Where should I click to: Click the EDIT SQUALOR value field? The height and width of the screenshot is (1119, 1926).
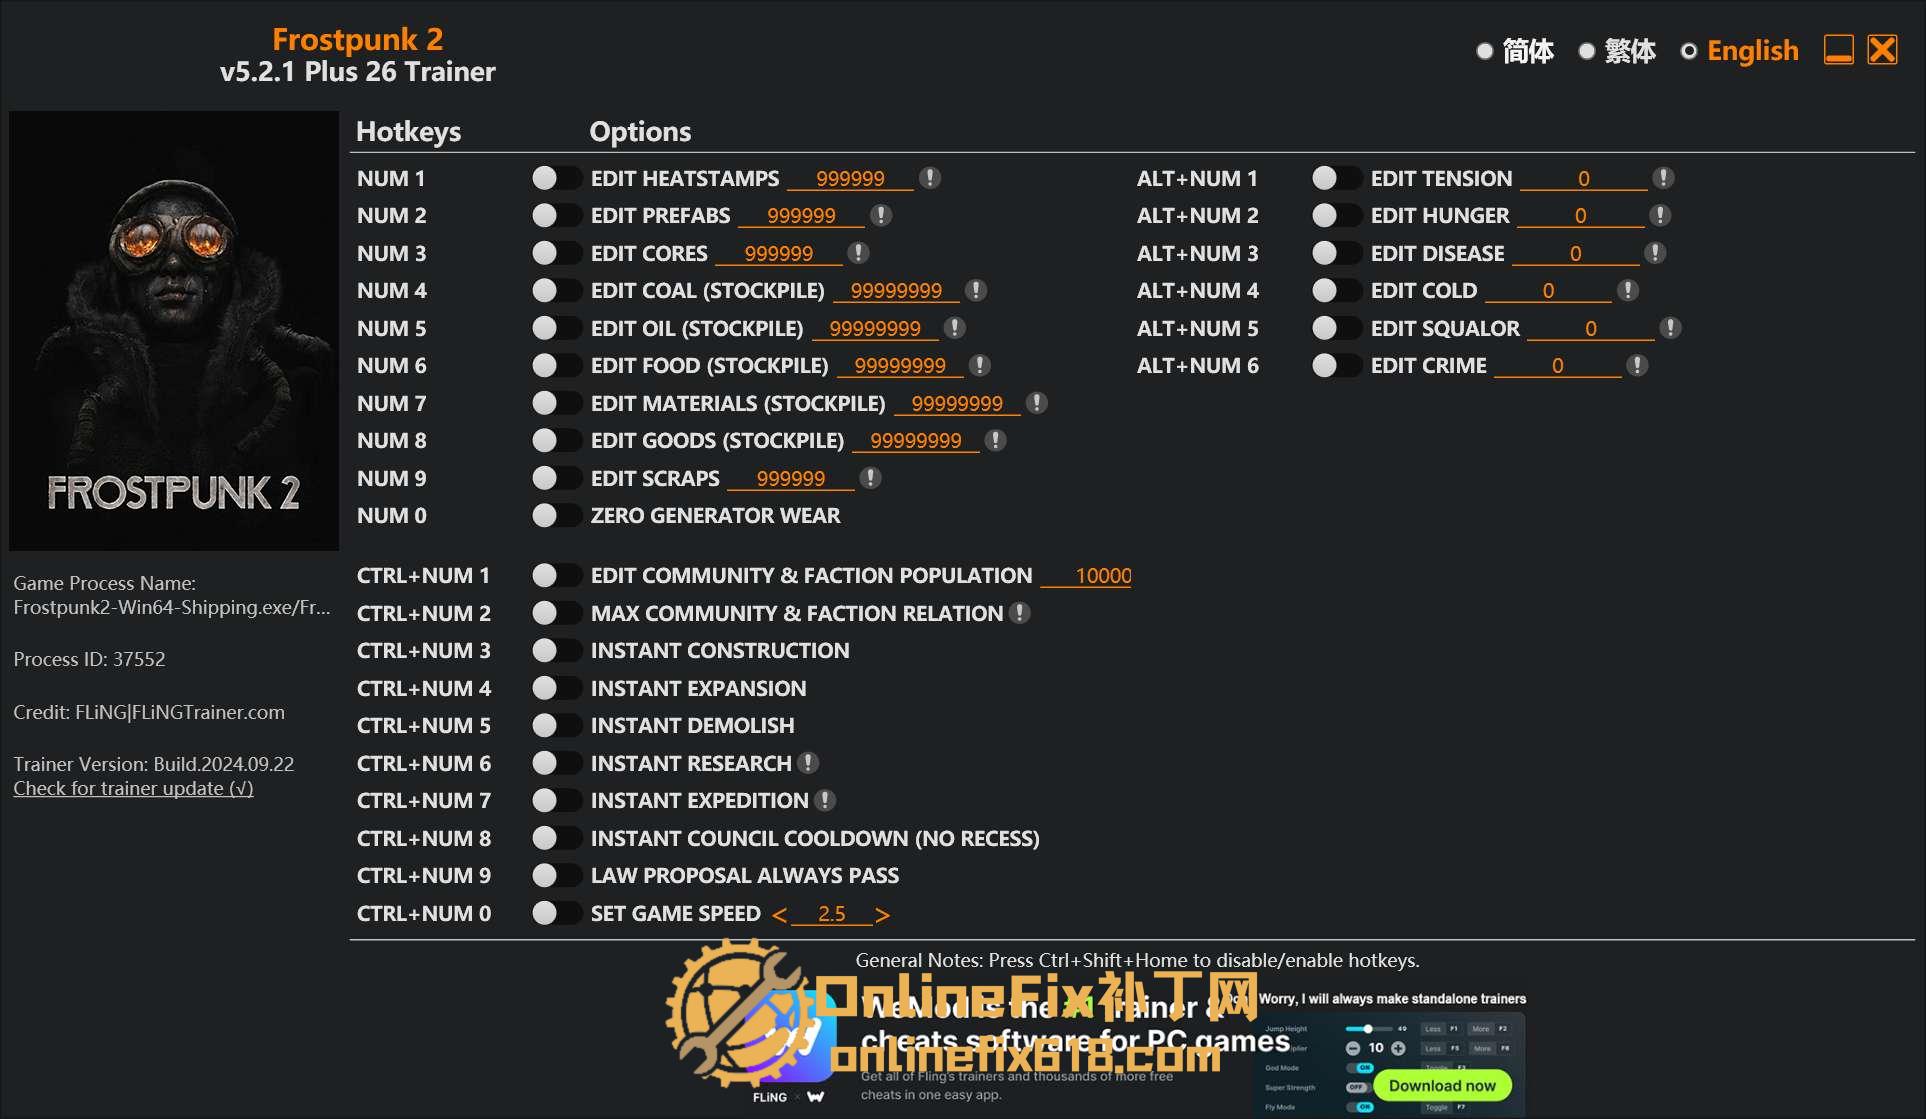[1591, 329]
